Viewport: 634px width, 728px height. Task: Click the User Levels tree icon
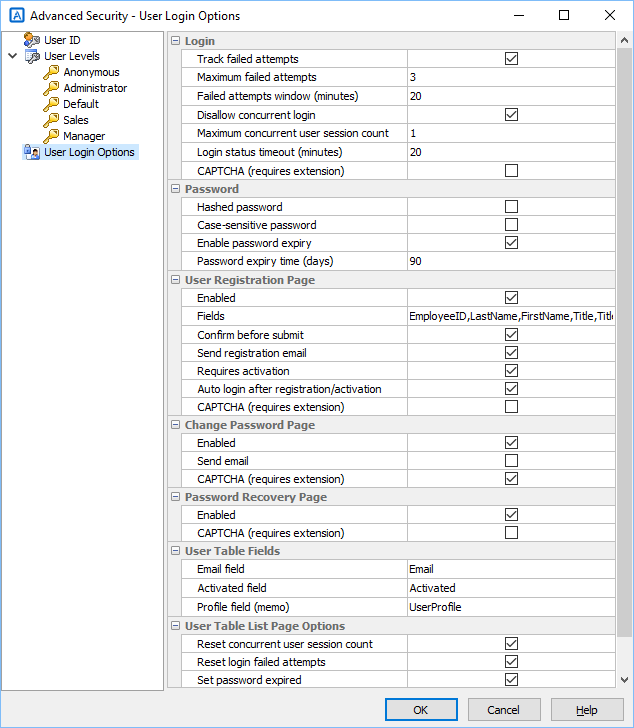pos(32,56)
